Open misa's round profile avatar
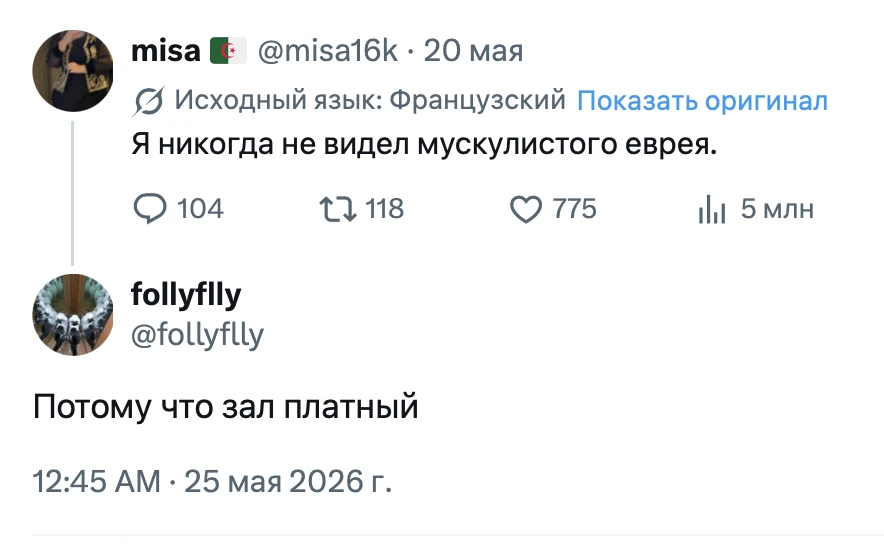This screenshot has width=884, height=546. 73,71
